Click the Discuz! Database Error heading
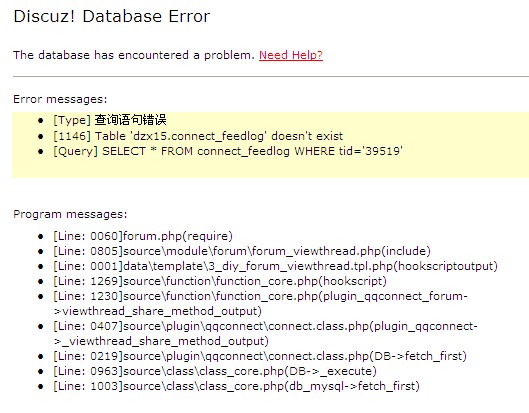 (x=112, y=16)
